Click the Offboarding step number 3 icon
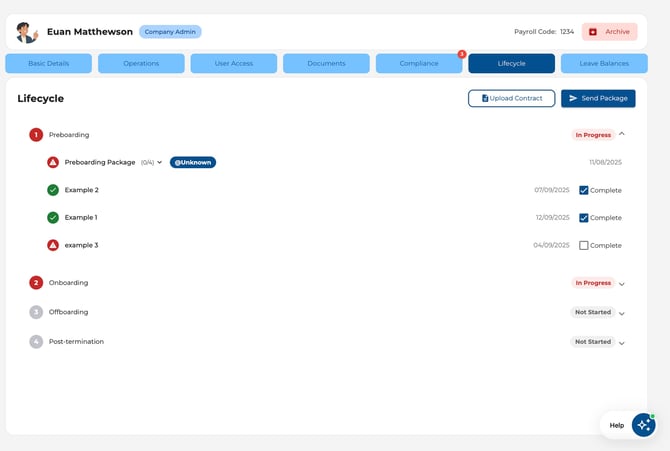Image resolution: width=670 pixels, height=451 pixels. click(36, 312)
